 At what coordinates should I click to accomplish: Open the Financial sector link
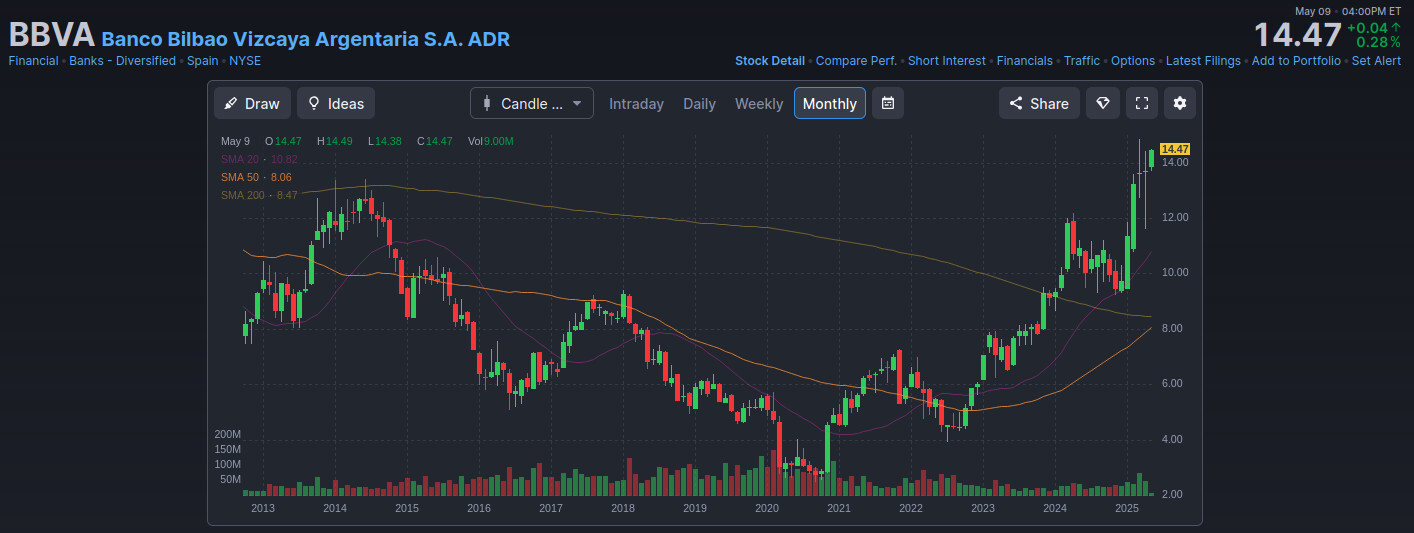(x=33, y=61)
